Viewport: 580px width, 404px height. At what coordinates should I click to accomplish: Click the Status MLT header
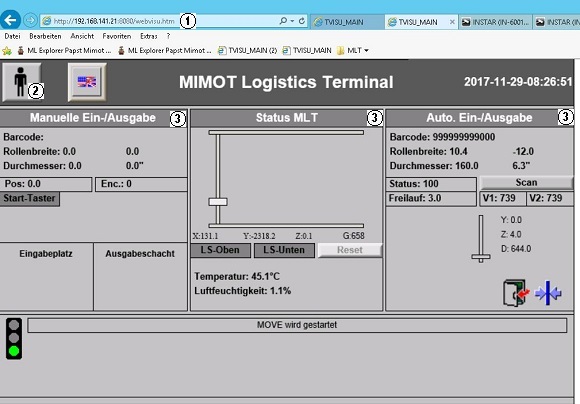click(287, 118)
